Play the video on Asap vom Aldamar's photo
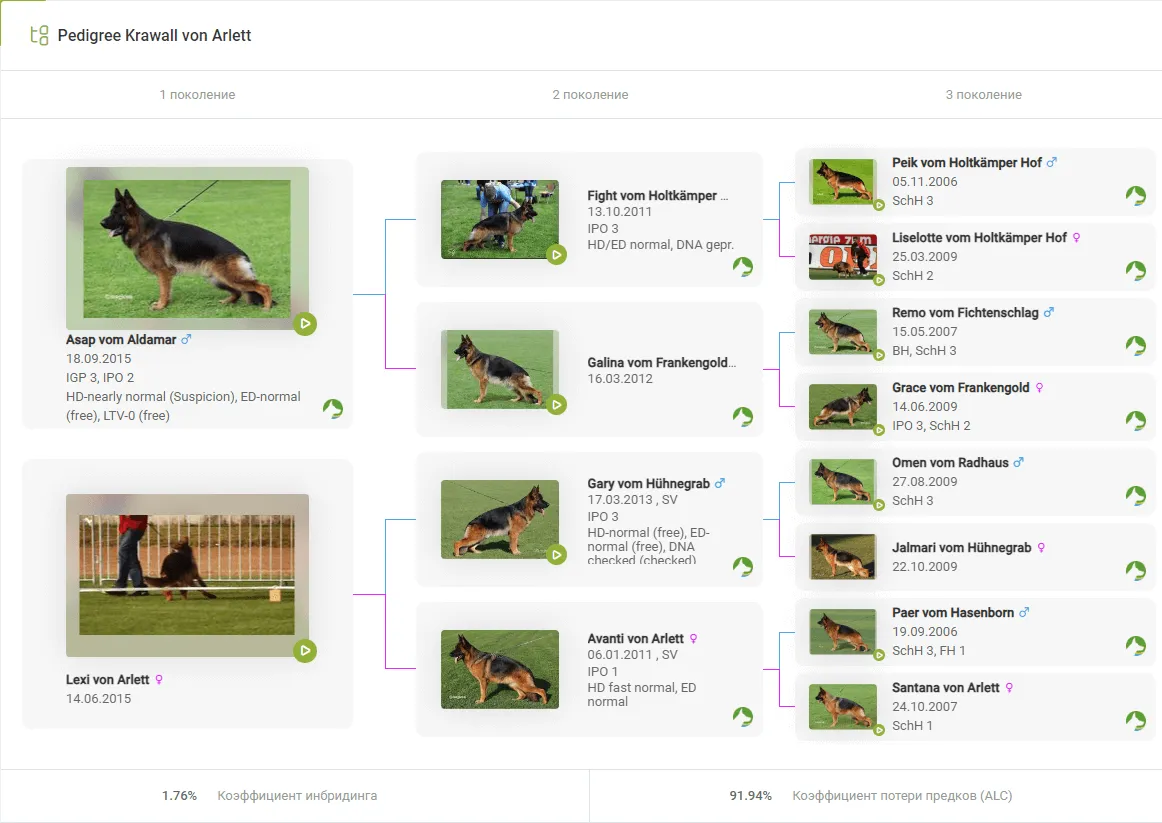Image resolution: width=1162 pixels, height=823 pixels. point(305,324)
